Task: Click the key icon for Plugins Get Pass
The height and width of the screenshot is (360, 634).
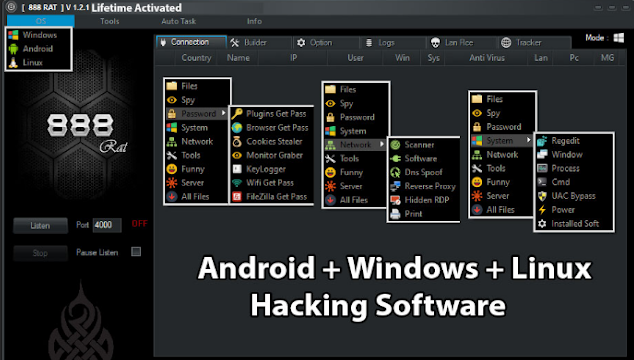Action: point(237,114)
